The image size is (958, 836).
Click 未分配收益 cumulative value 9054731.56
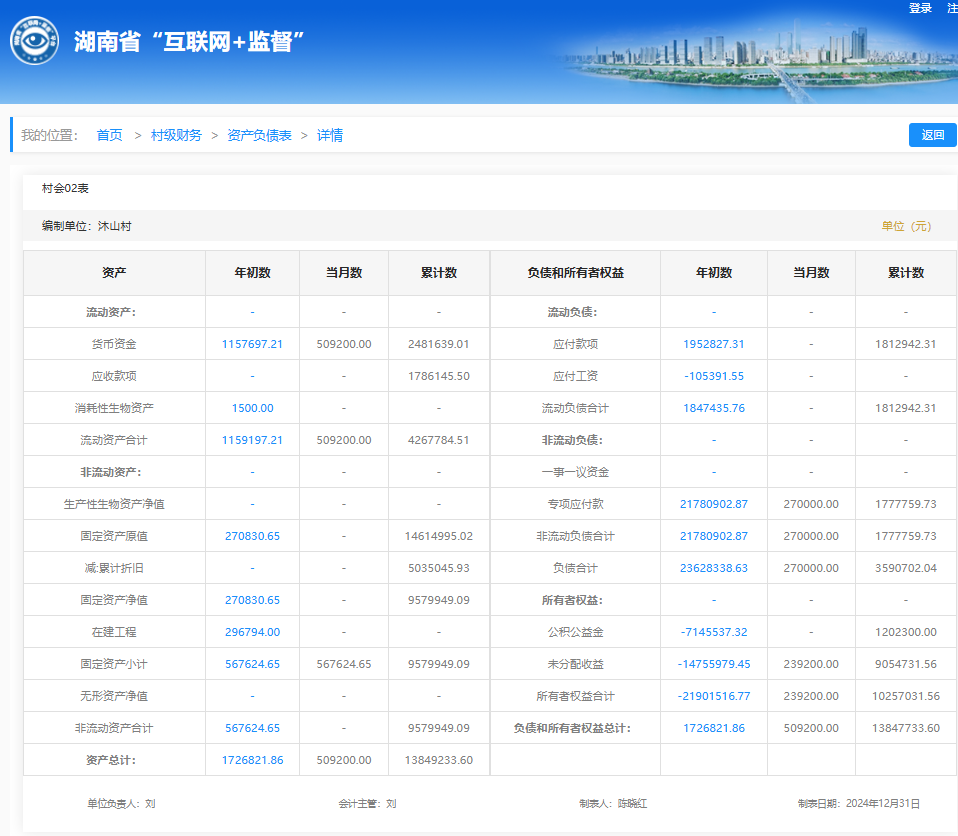click(905, 664)
